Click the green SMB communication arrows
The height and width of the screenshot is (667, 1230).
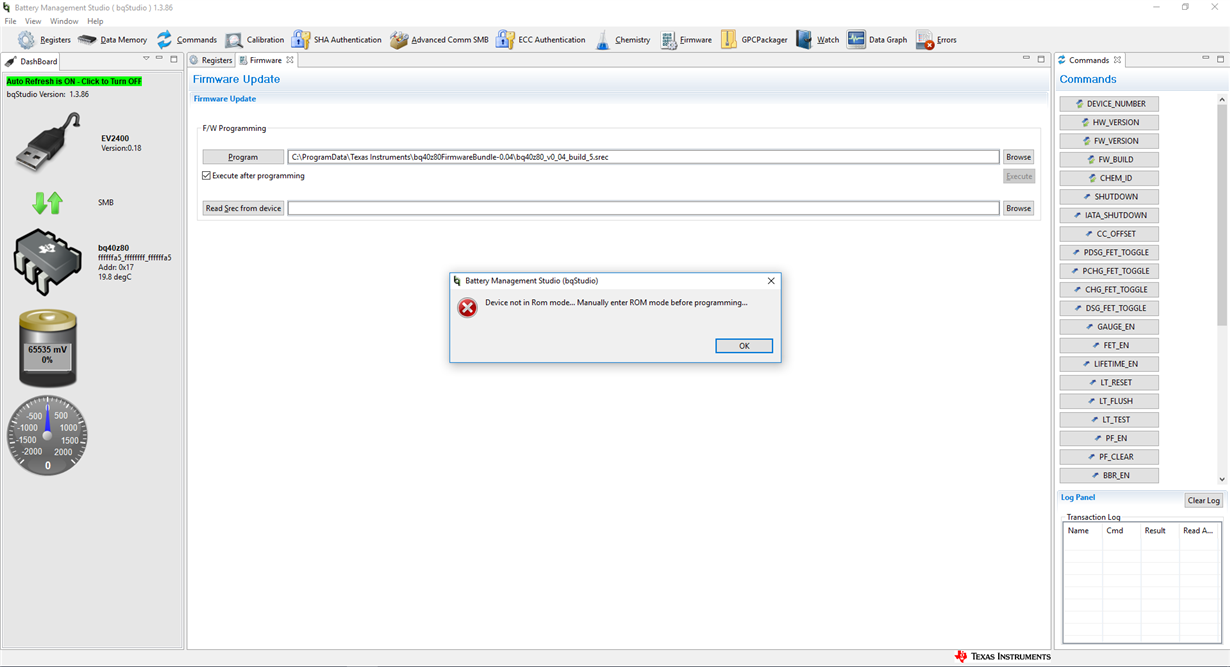[x=47, y=203]
